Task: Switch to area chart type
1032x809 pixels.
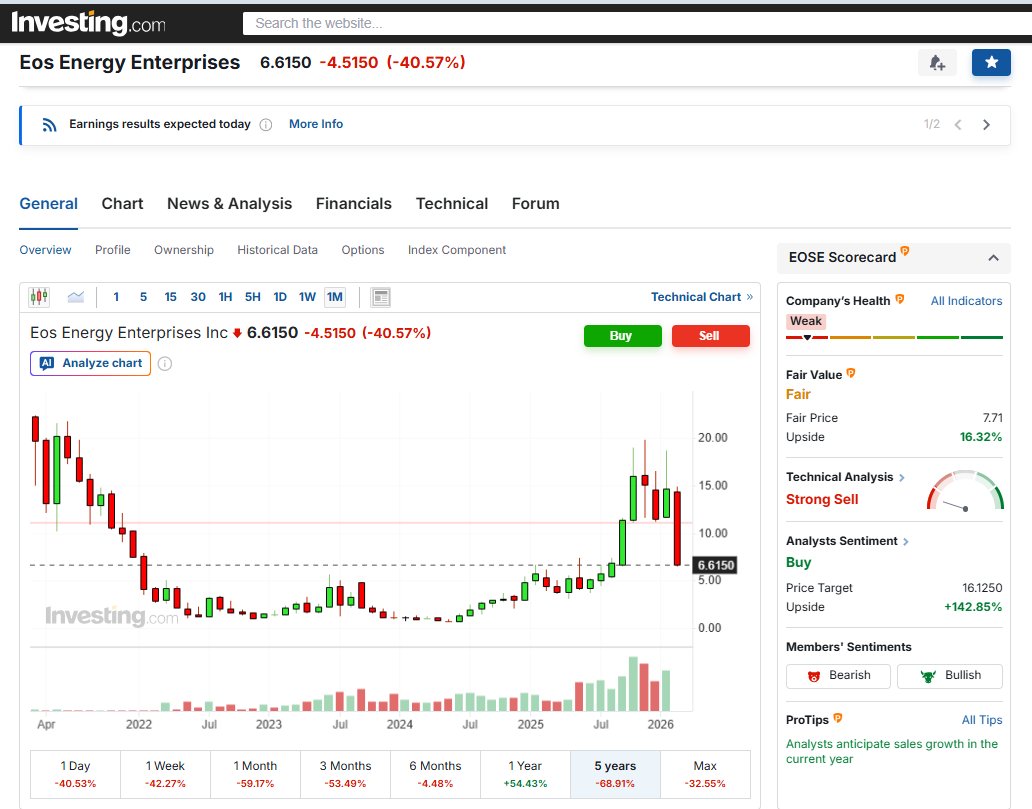Action: coord(76,297)
